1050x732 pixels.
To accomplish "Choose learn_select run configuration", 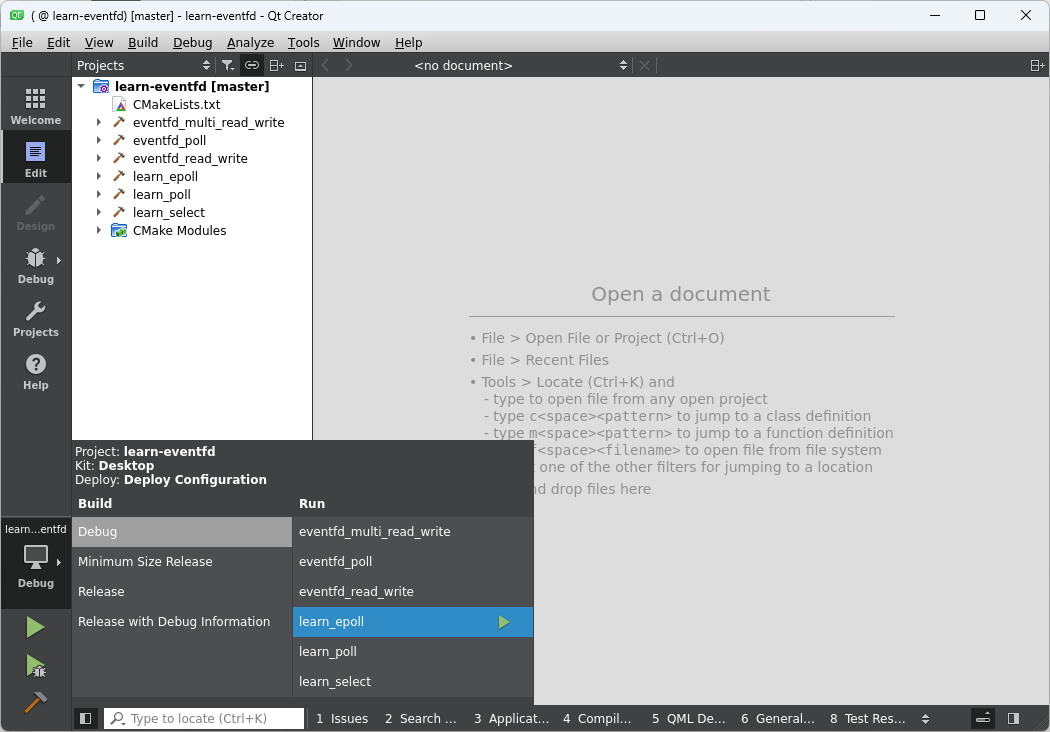I will pyautogui.click(x=413, y=682).
